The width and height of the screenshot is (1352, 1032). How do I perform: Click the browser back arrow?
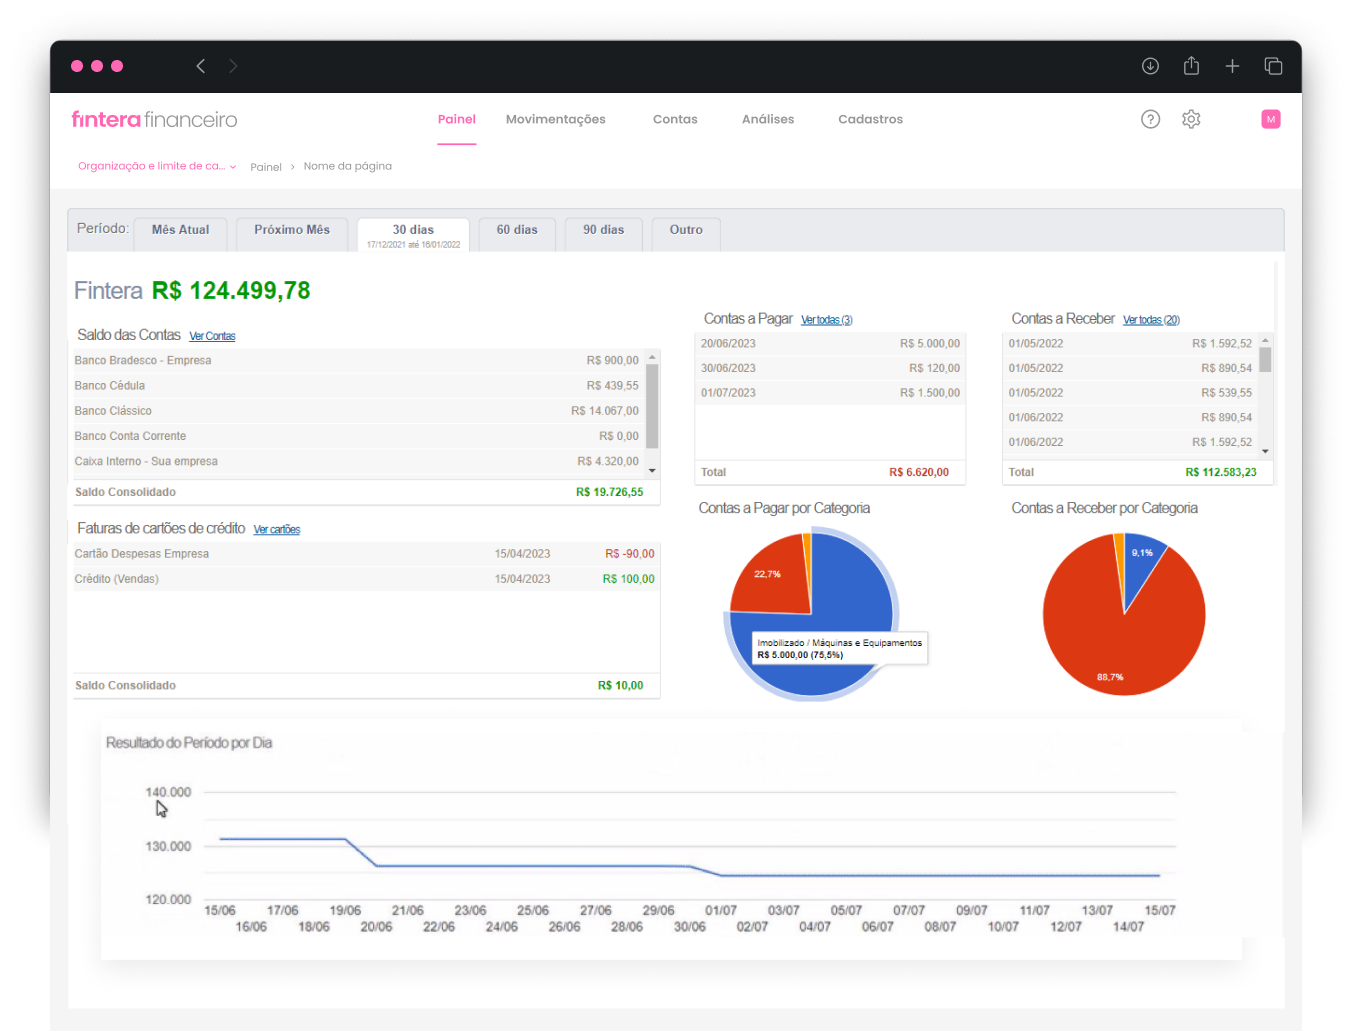[x=201, y=66]
